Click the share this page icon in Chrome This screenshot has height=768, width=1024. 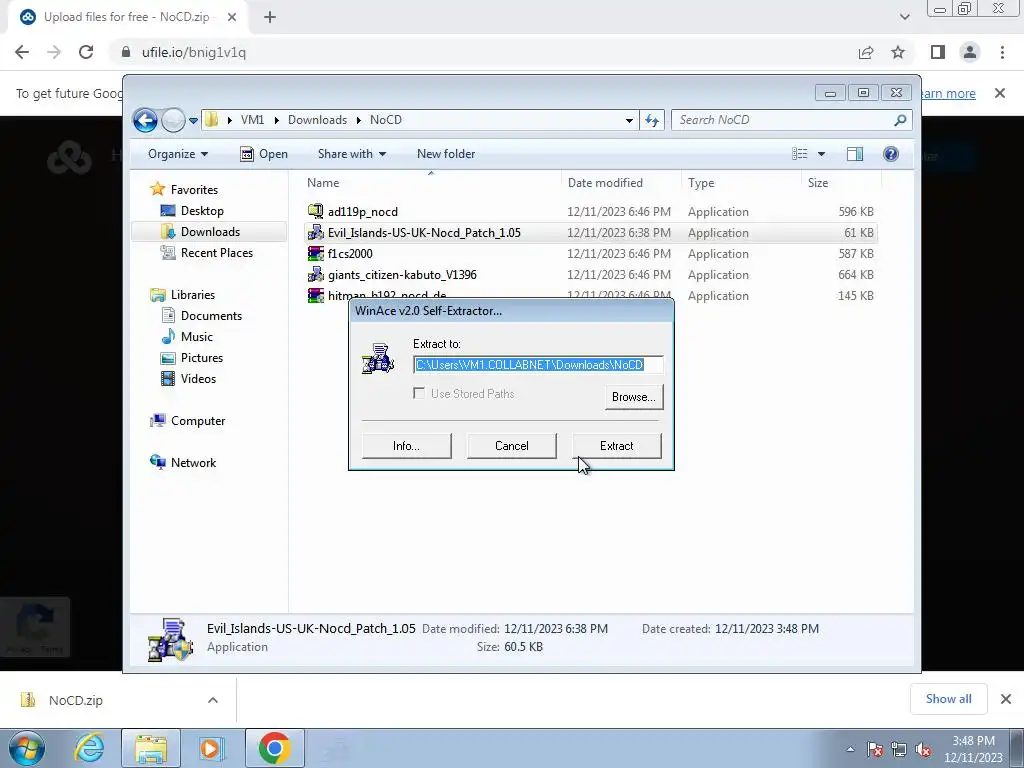click(x=866, y=52)
